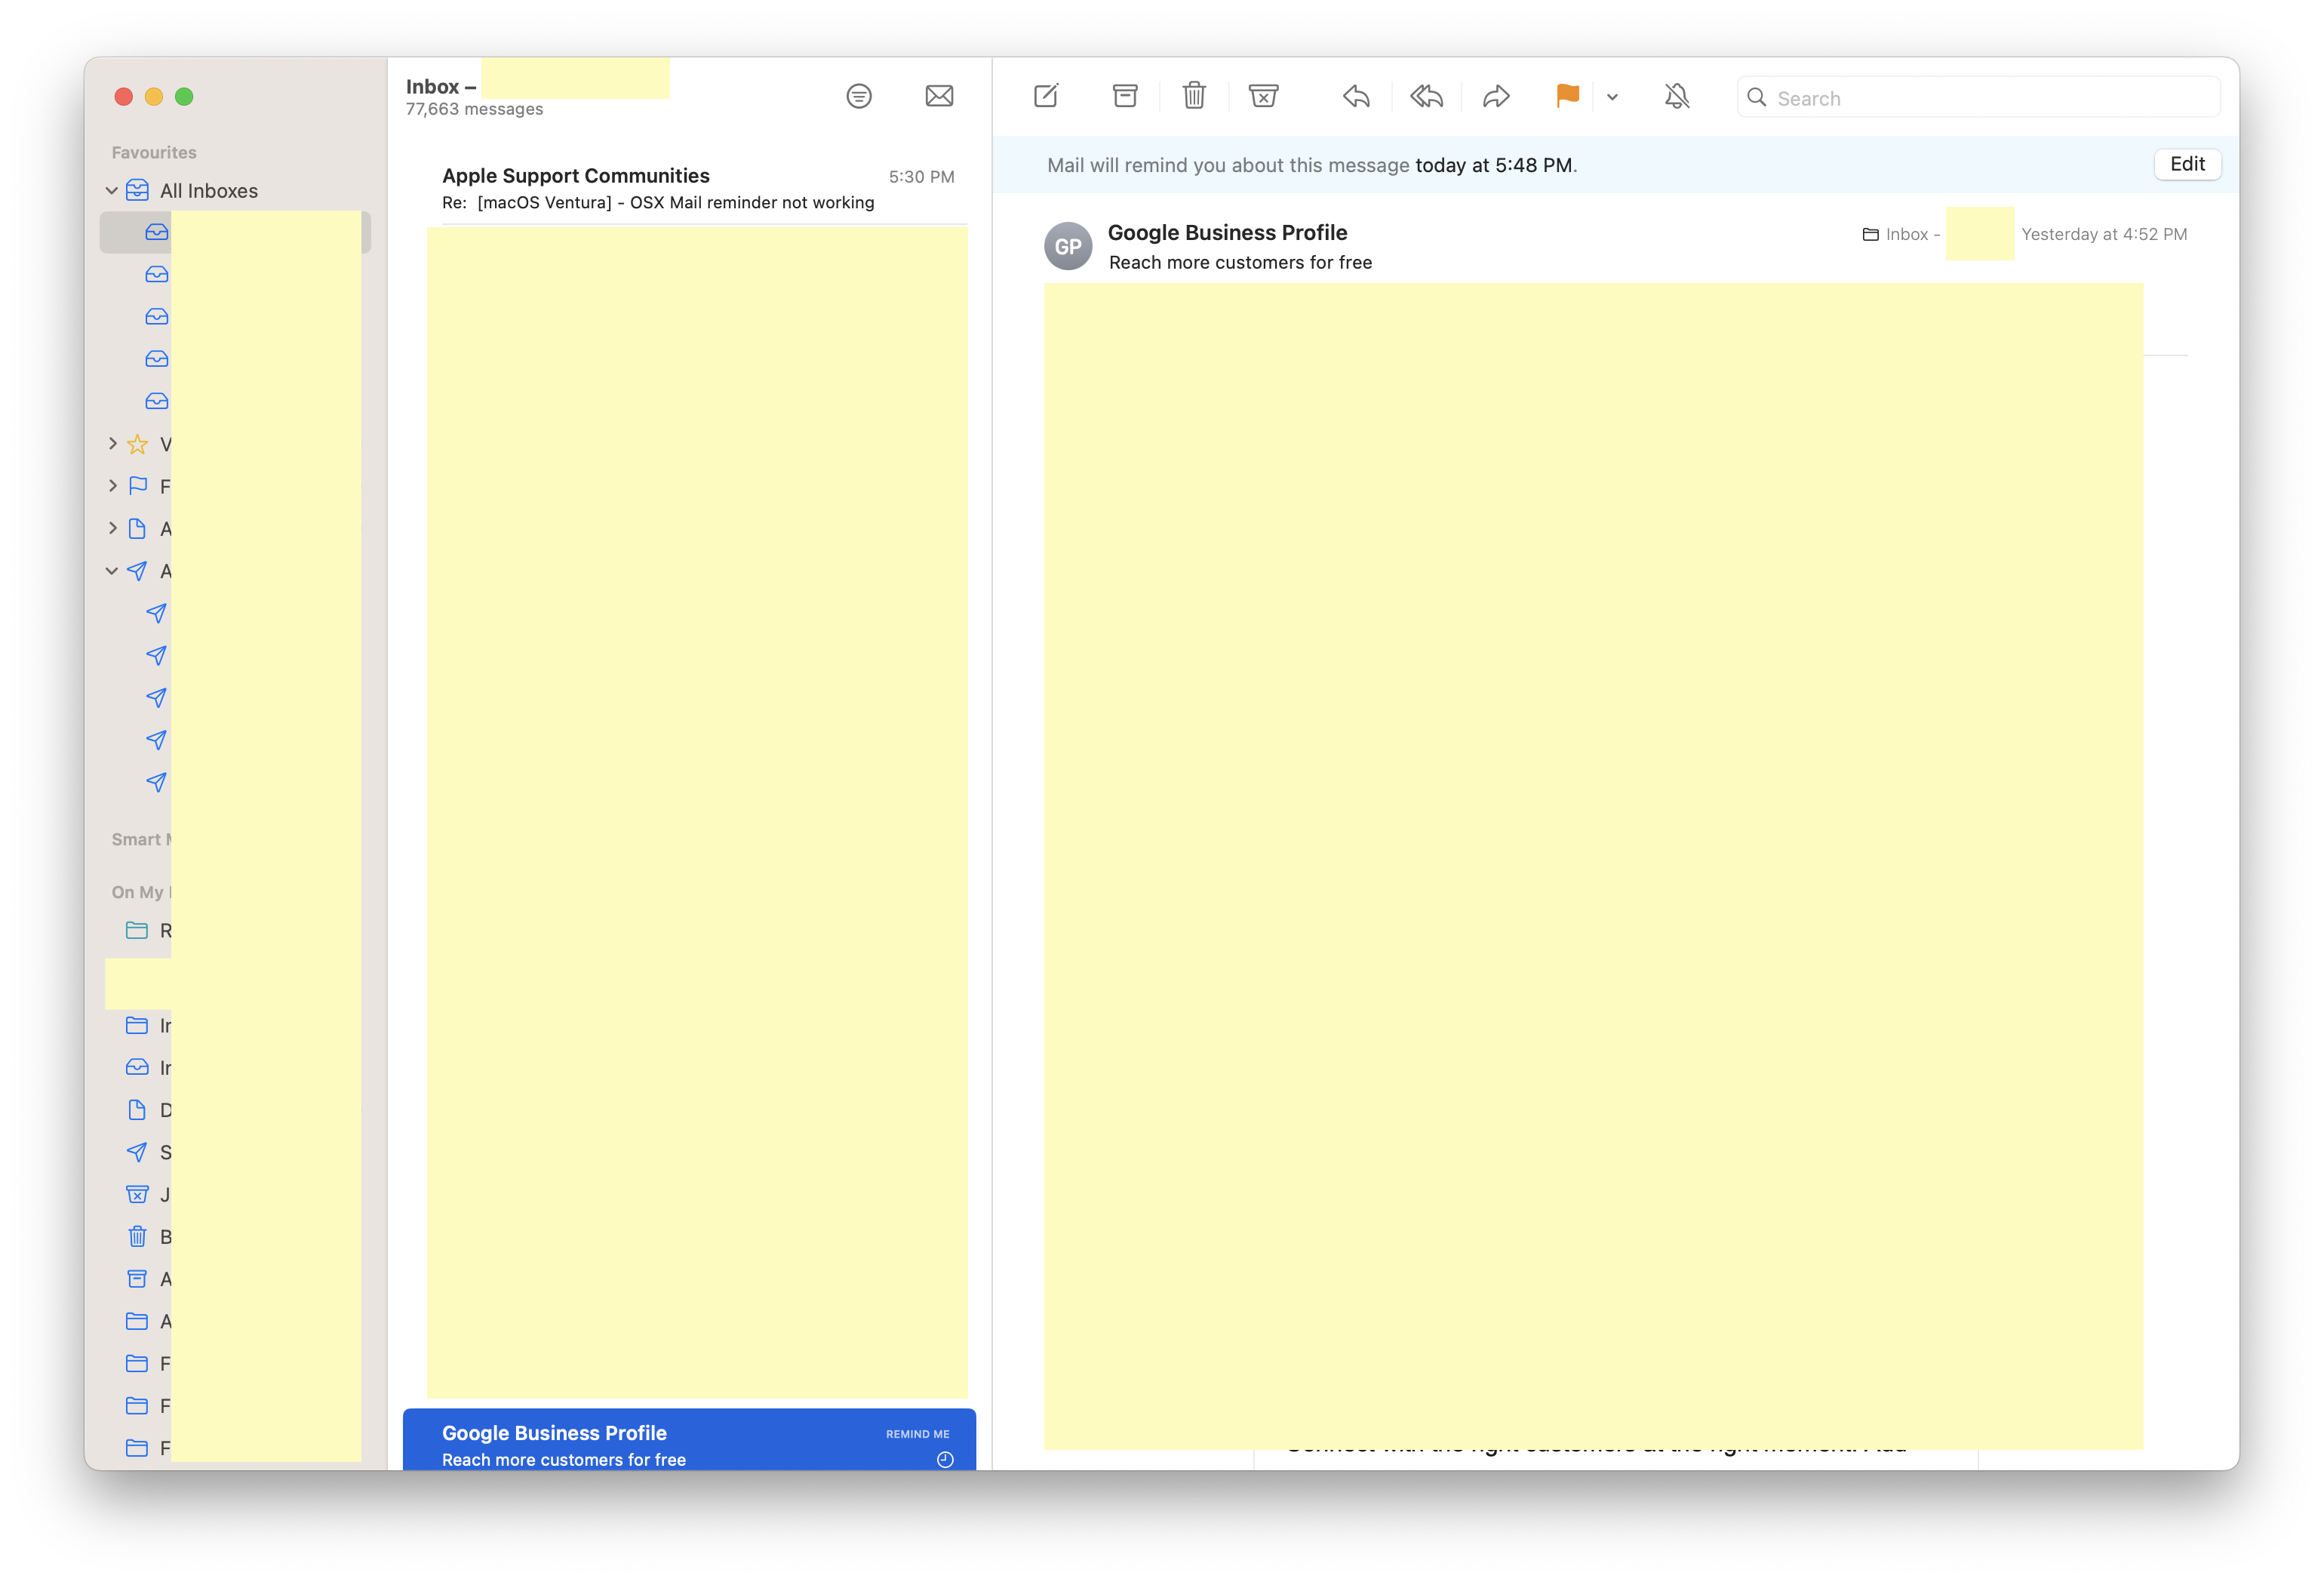
Task: Collapse the All Inboxes group
Action: [x=112, y=190]
